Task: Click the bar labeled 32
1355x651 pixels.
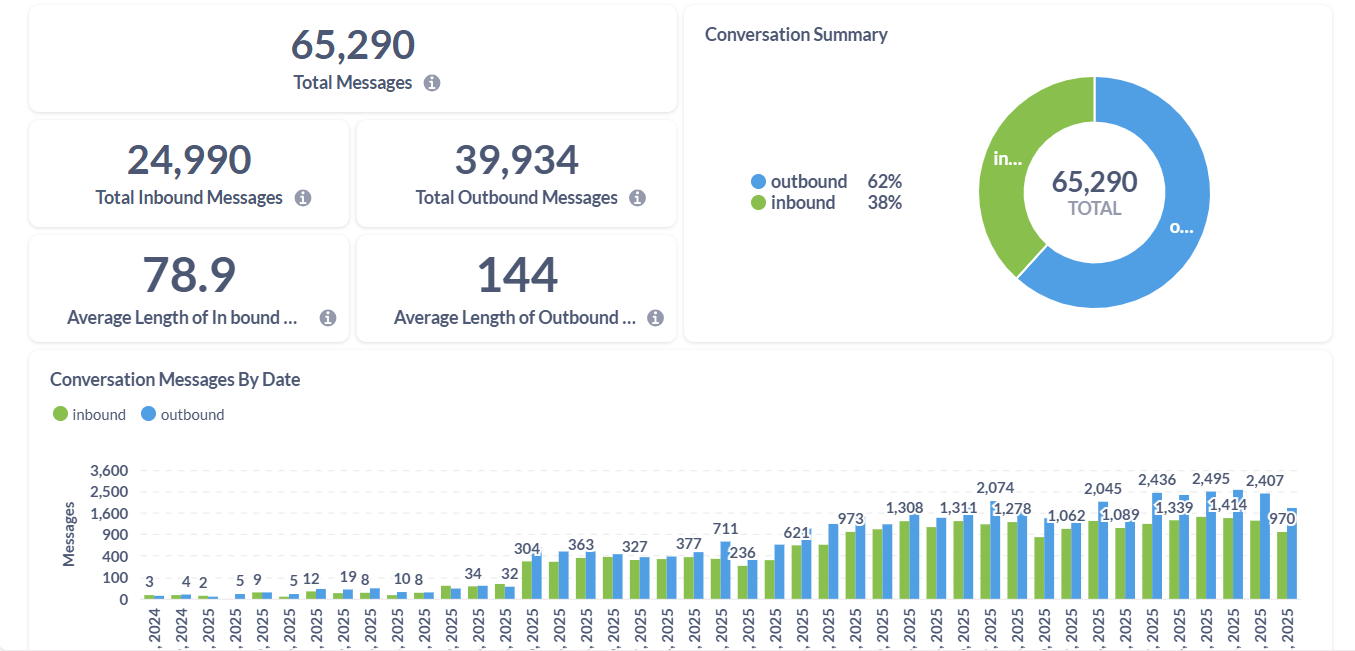Action: (x=510, y=593)
